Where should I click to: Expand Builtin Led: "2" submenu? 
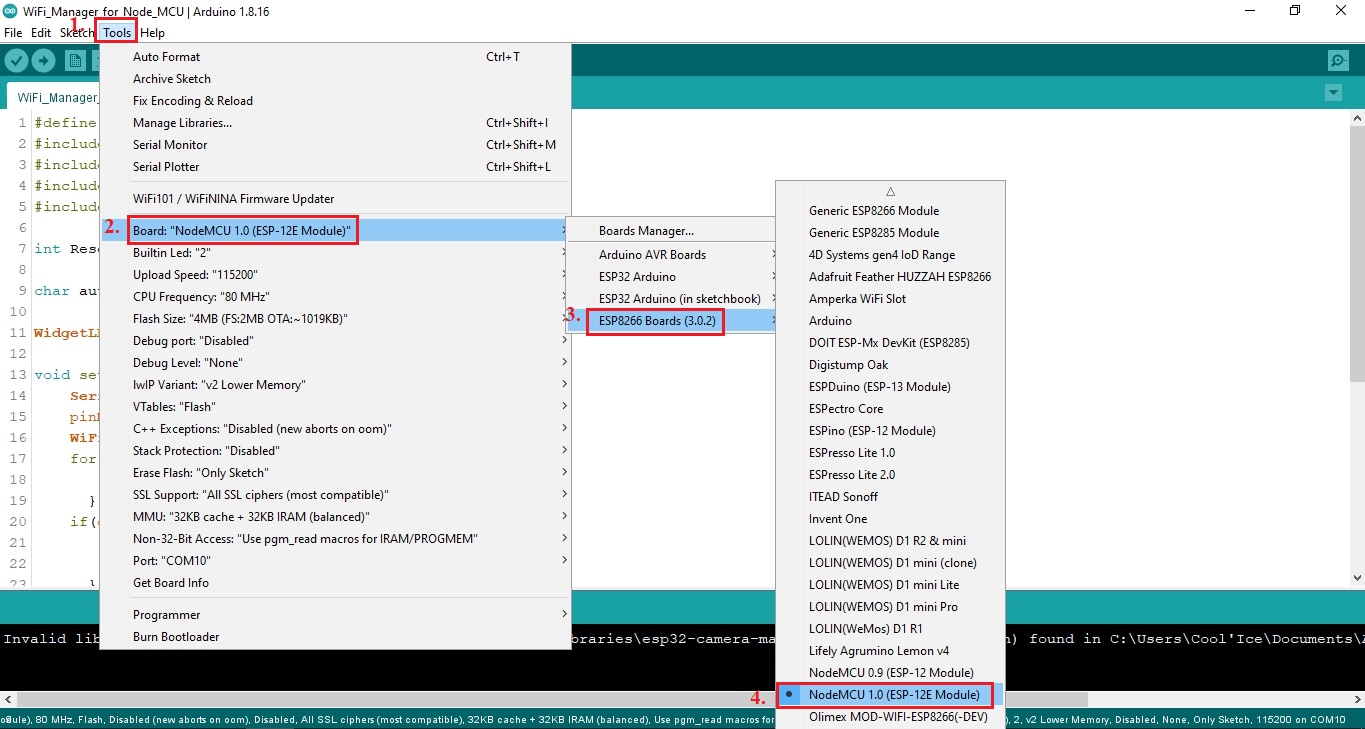click(x=336, y=253)
